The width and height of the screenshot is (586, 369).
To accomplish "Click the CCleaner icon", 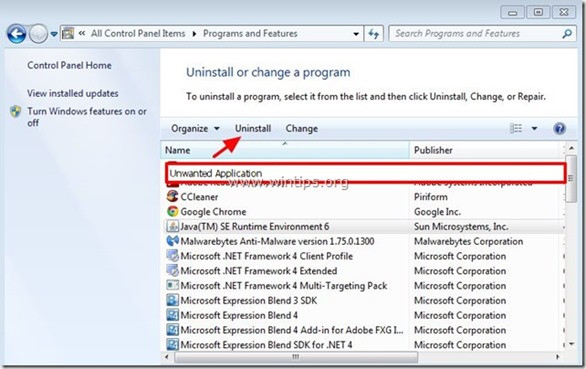I will pos(172,197).
